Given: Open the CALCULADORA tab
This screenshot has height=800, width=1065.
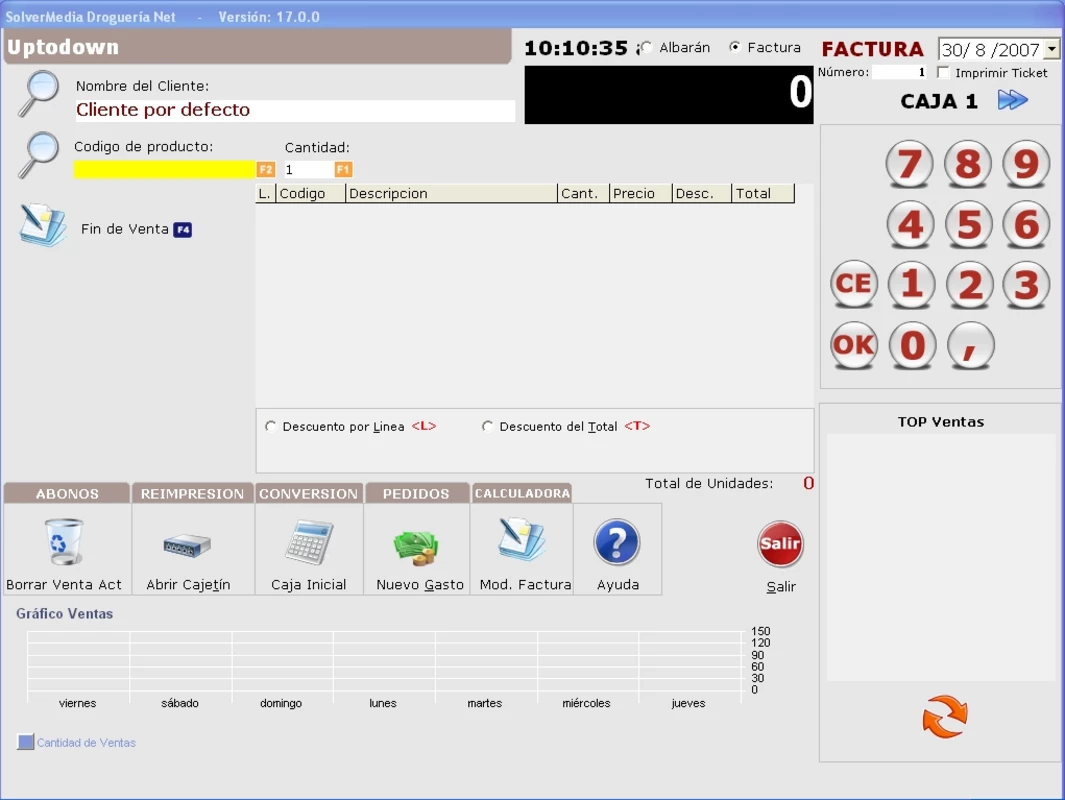Looking at the screenshot, I should (522, 493).
